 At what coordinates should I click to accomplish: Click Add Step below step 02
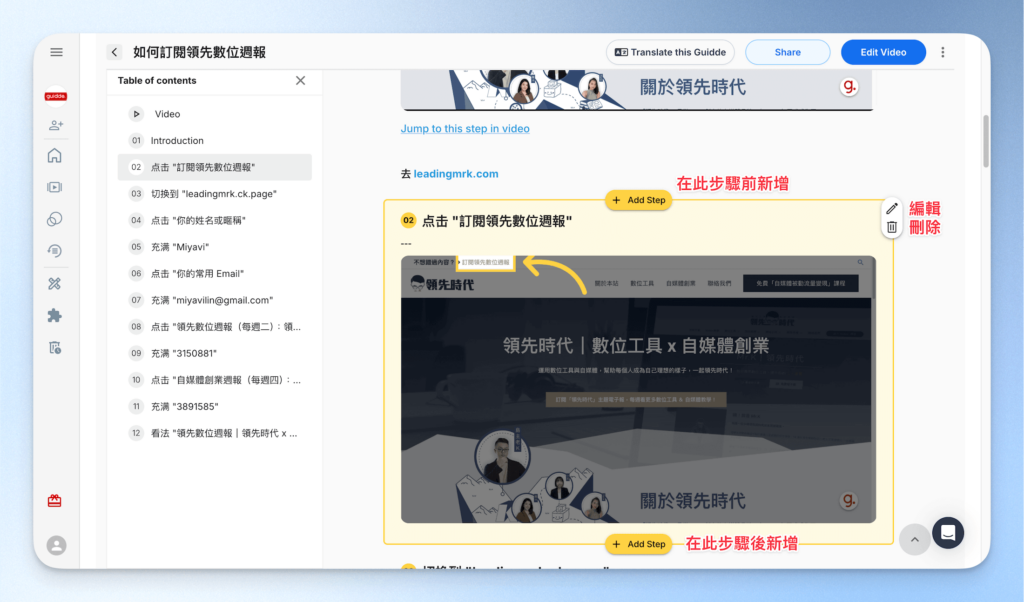tap(639, 544)
